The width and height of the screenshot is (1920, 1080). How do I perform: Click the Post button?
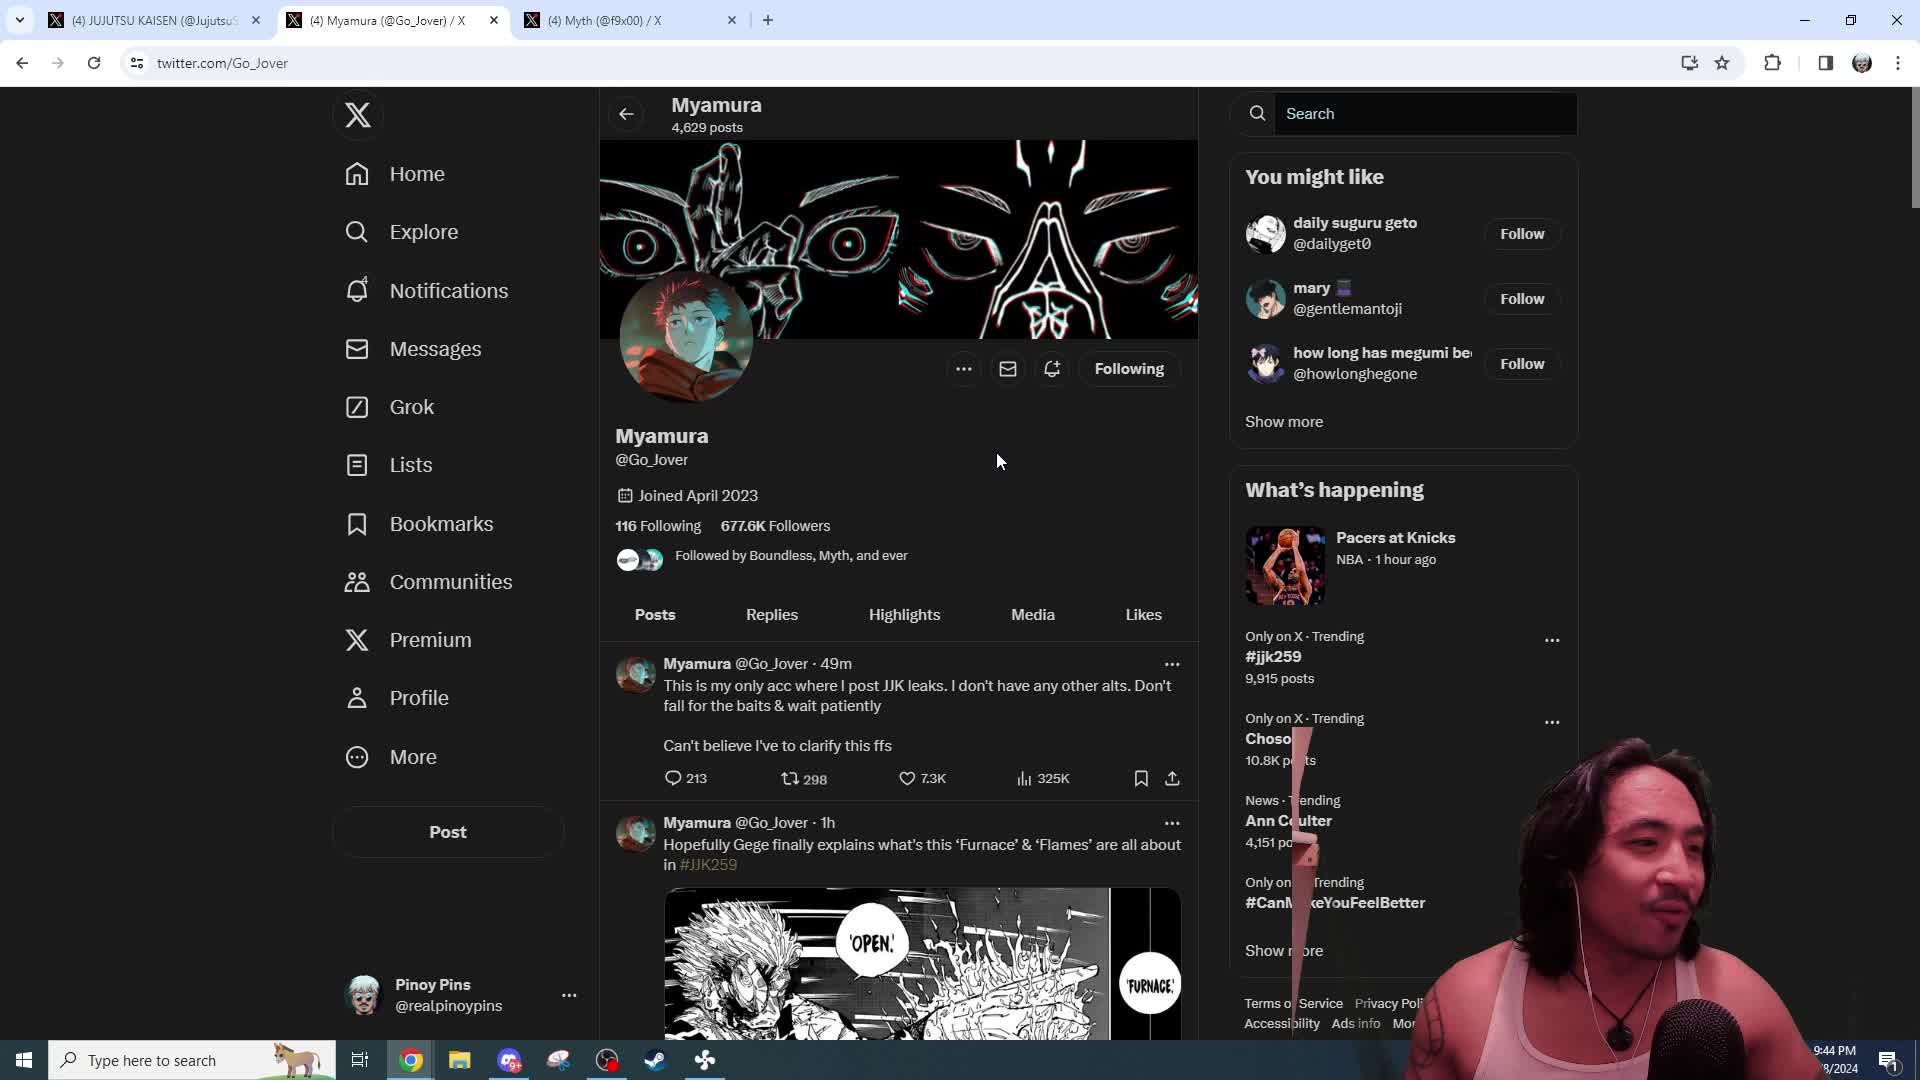[448, 832]
